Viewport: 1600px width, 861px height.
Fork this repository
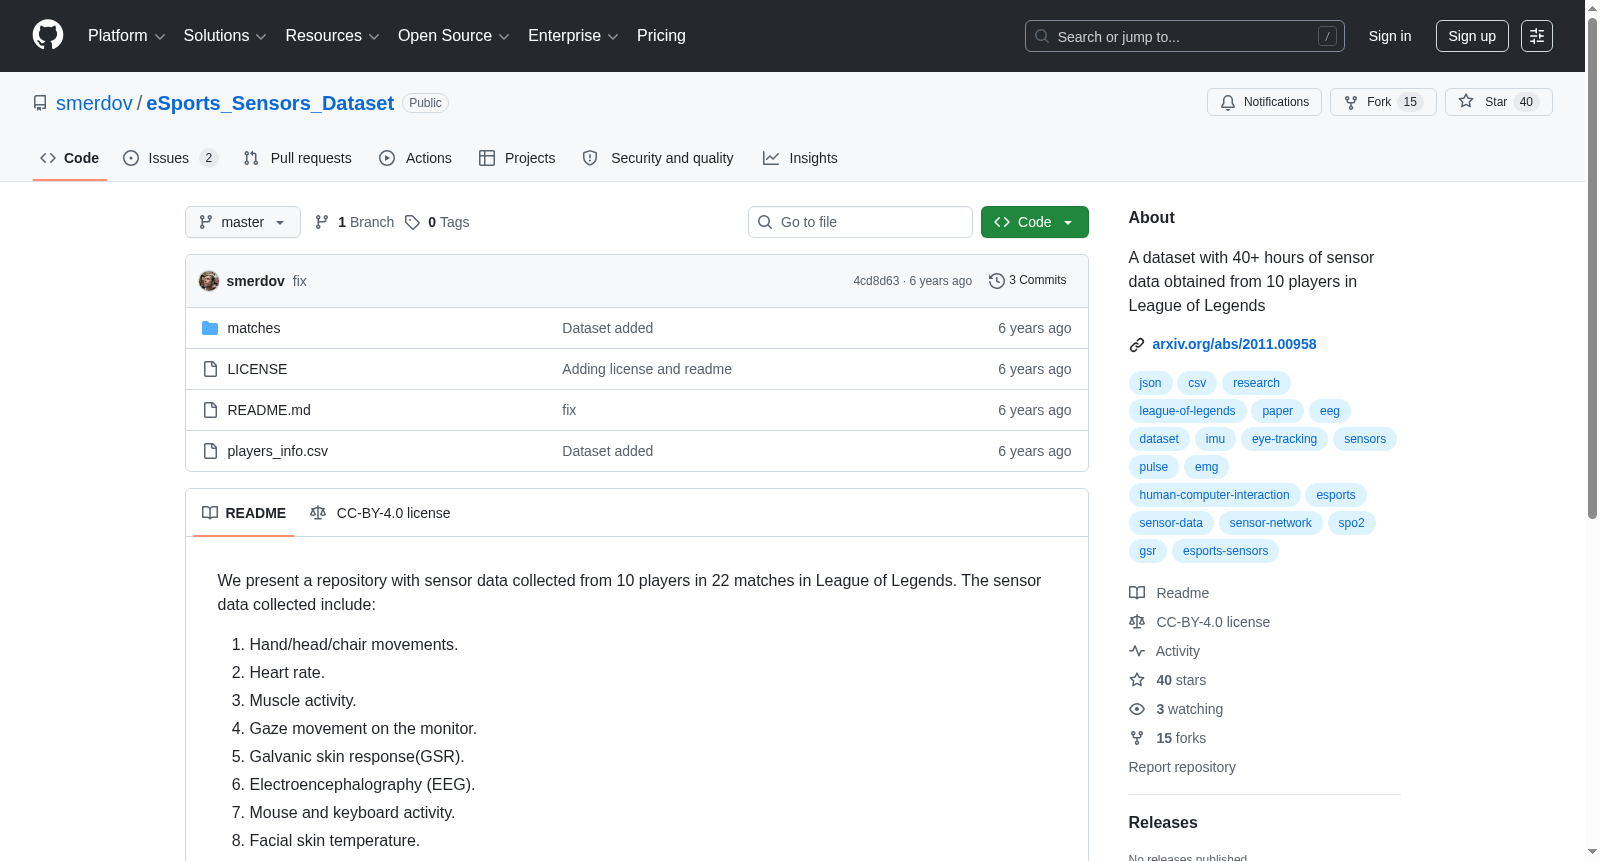coord(1383,102)
